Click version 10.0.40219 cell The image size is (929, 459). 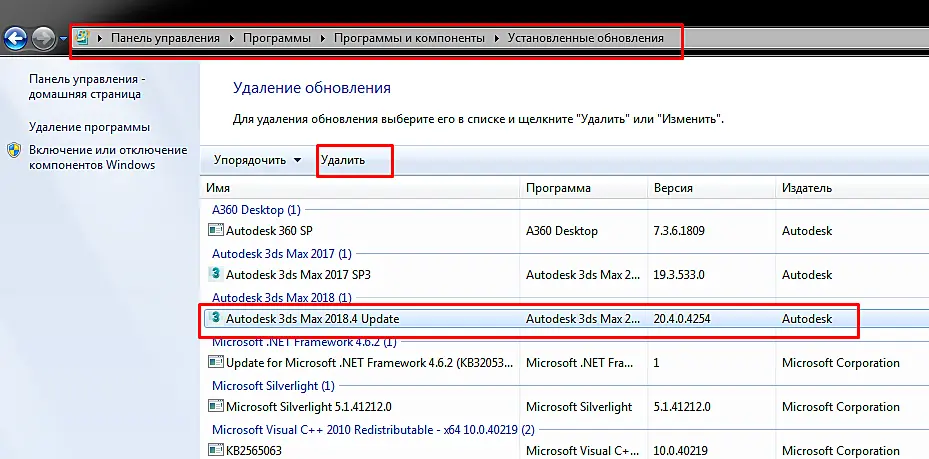coord(681,451)
